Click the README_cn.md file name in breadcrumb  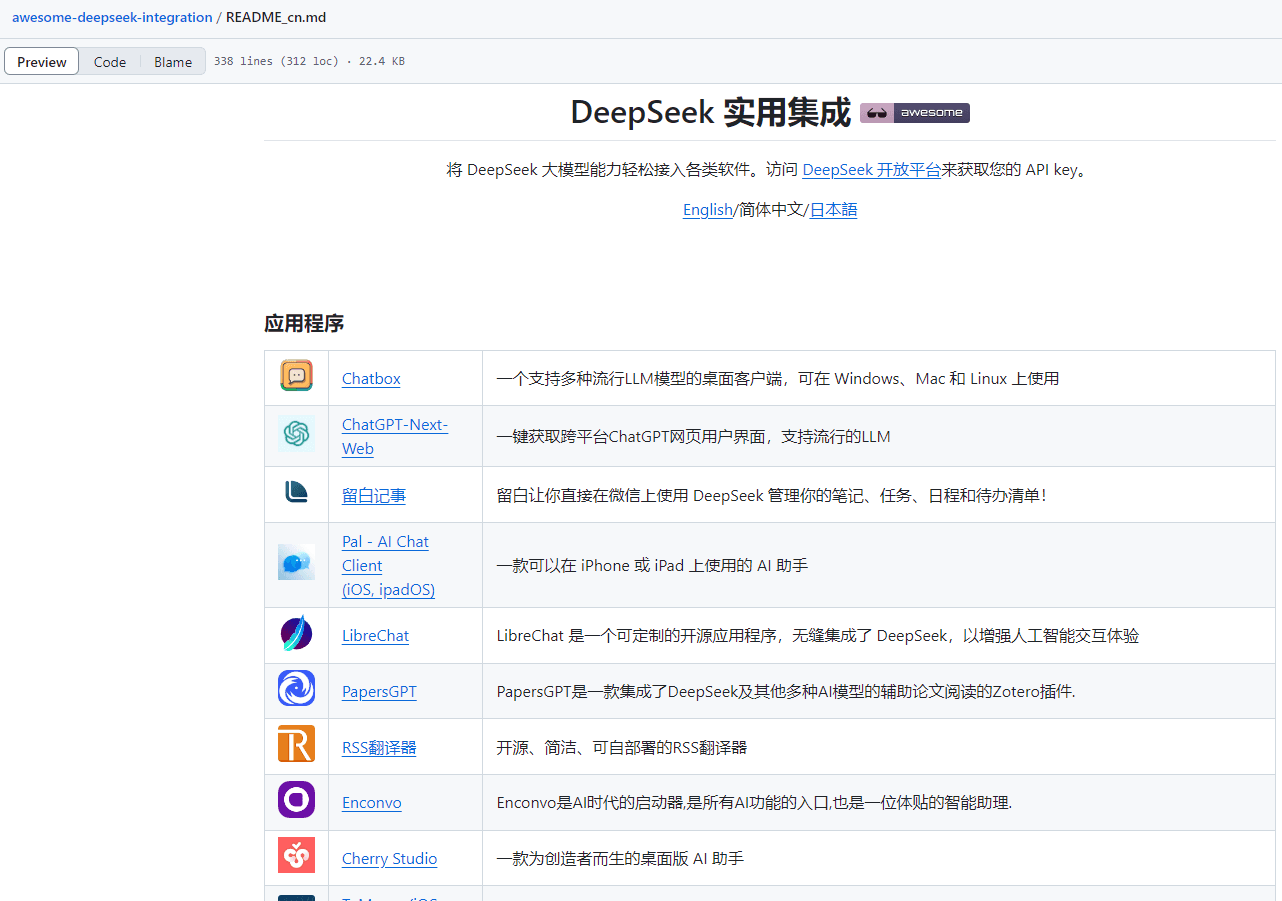(x=276, y=18)
